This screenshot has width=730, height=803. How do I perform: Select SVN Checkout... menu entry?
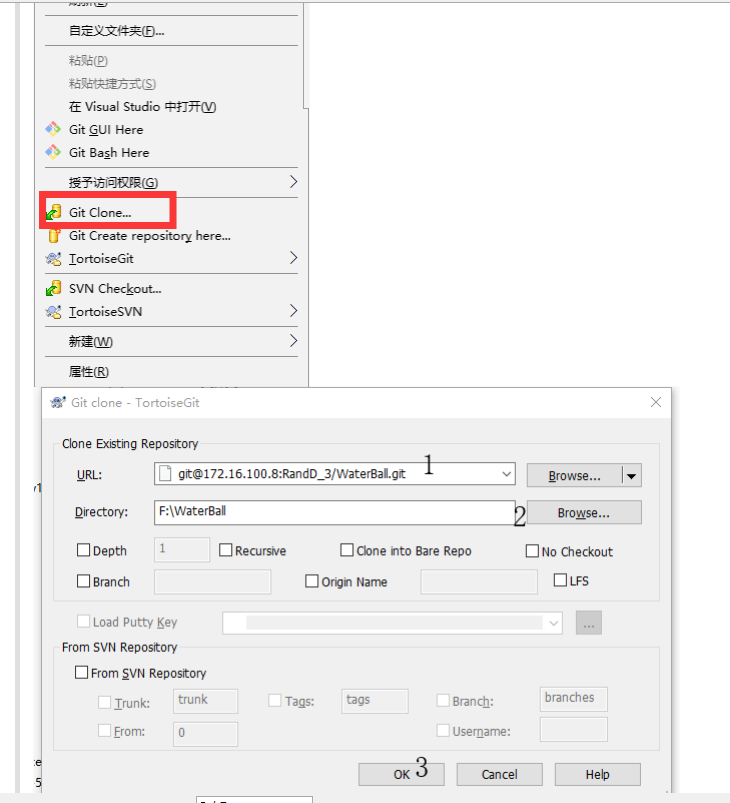172,288
